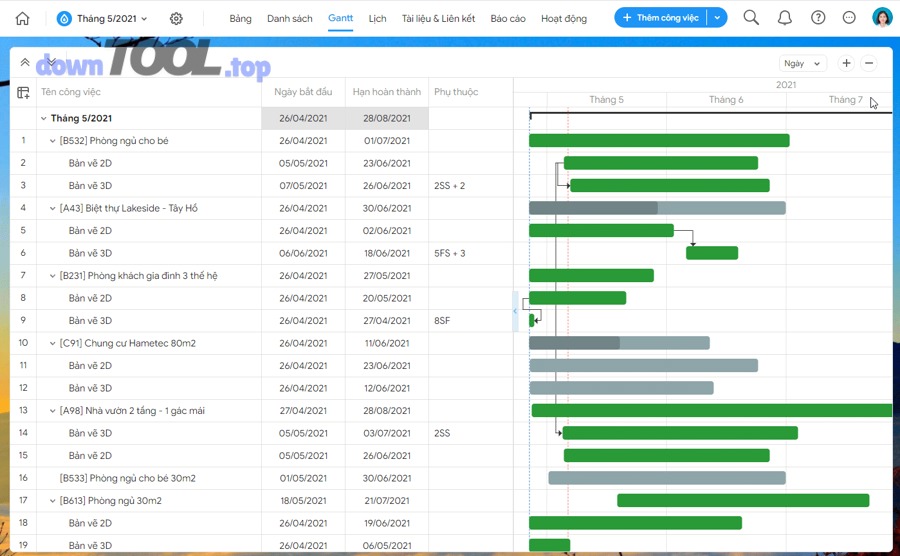Image resolution: width=900 pixels, height=556 pixels.
Task: Zoom in Gantt with plus button
Action: coord(846,63)
